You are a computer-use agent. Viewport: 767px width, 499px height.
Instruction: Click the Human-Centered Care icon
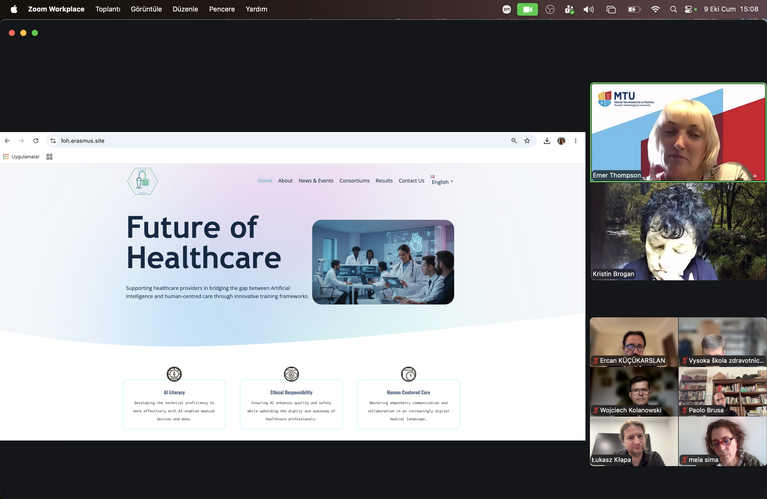(408, 374)
